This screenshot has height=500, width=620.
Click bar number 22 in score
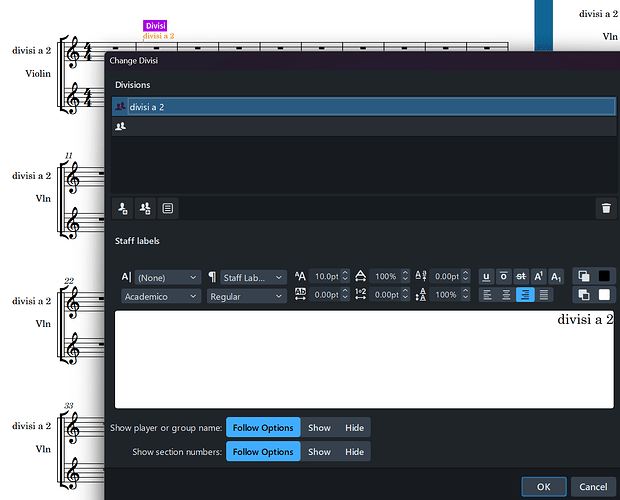69,281
